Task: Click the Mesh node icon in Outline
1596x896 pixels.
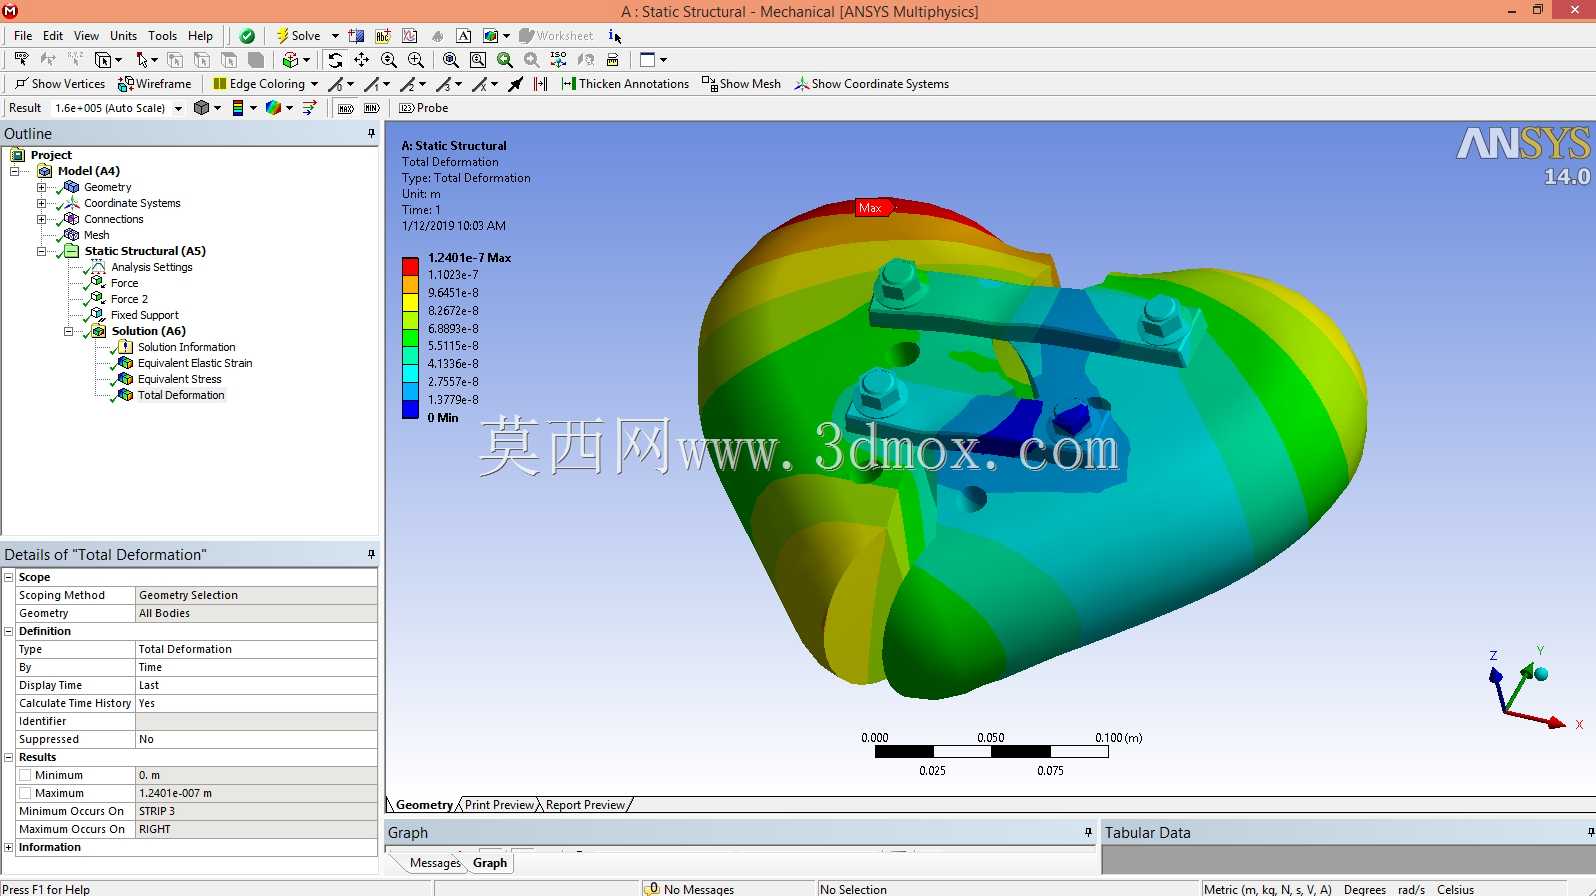Action: pyautogui.click(x=71, y=235)
